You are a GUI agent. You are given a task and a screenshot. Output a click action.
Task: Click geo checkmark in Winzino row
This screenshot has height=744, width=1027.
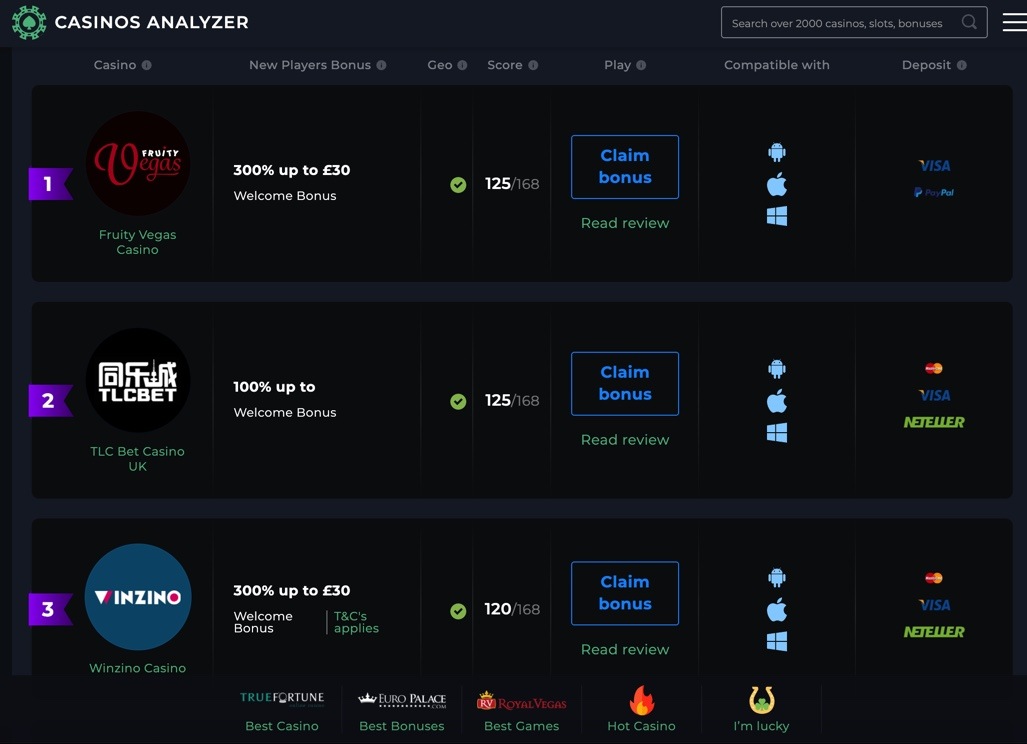(x=458, y=611)
